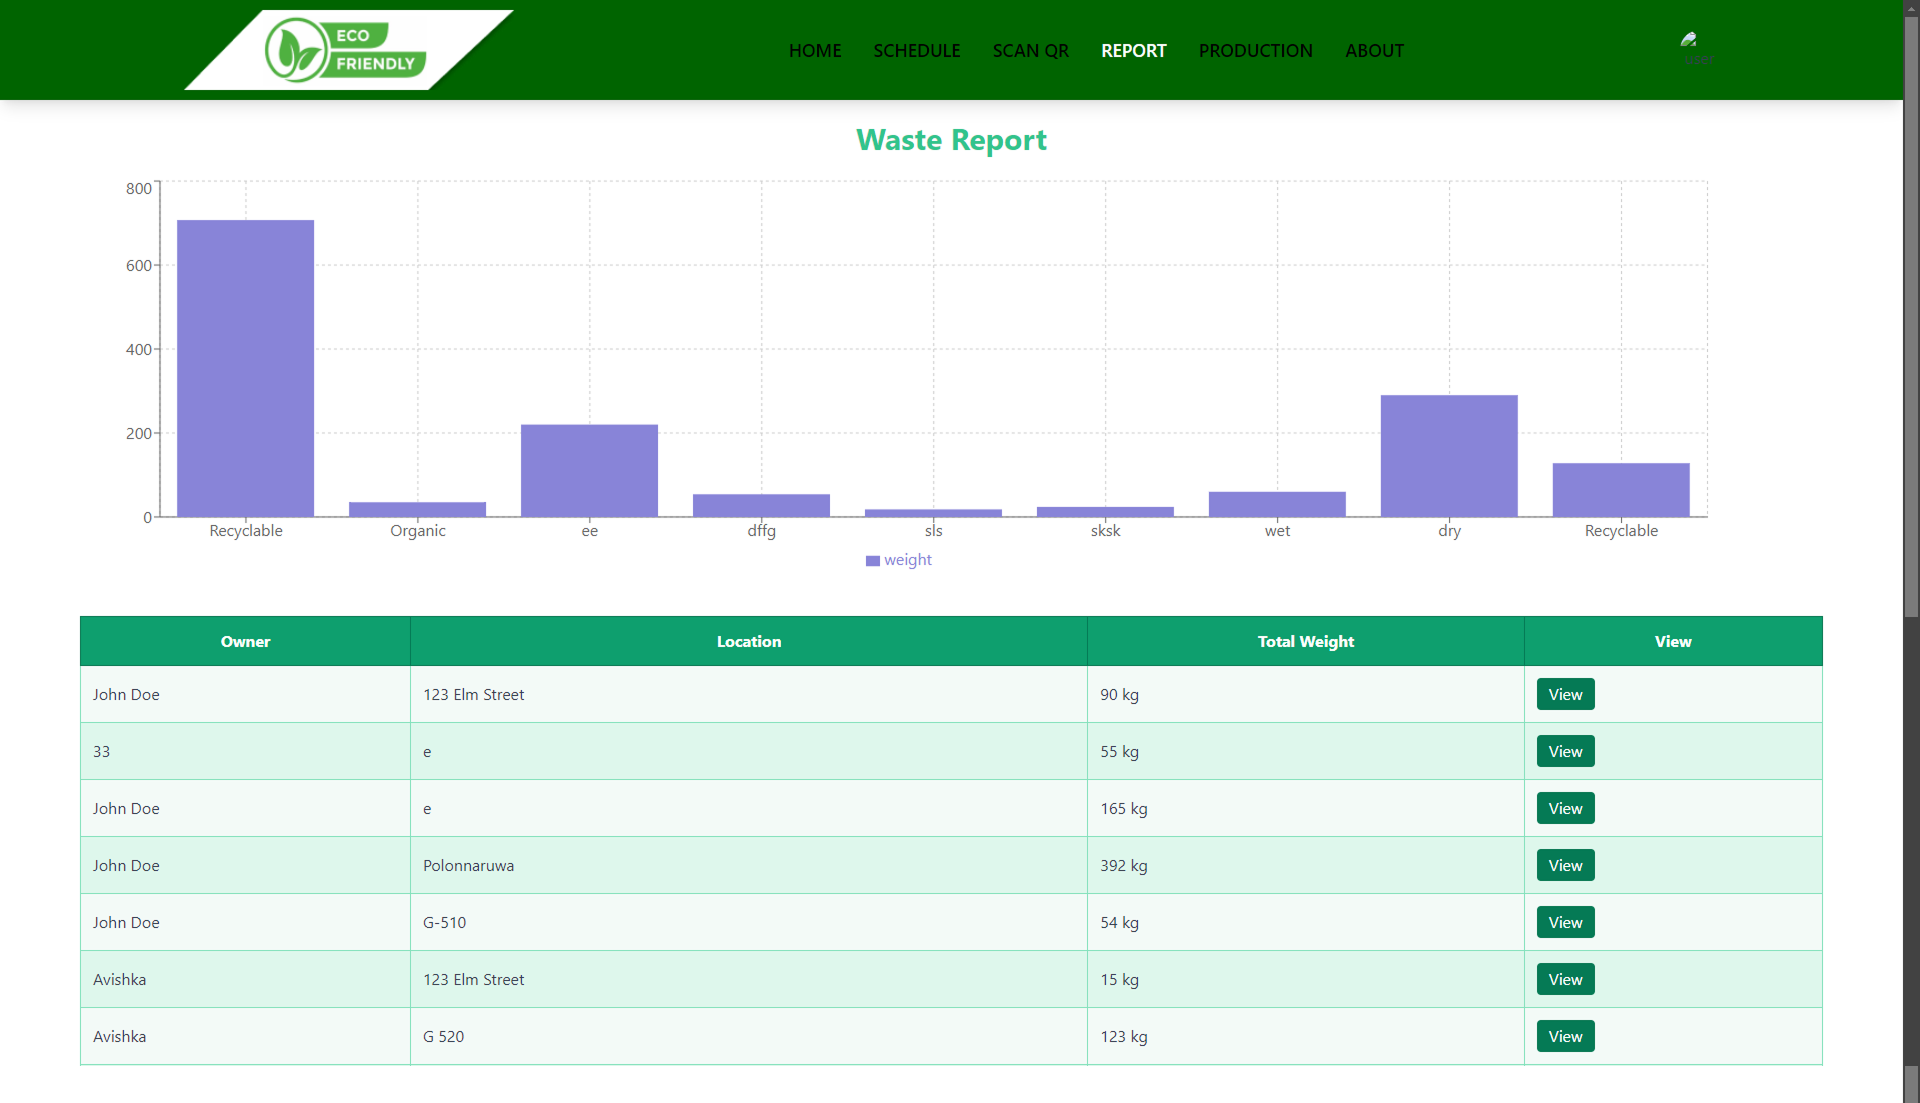This screenshot has height=1103, width=1920.
Task: Open the SCAN QR page
Action: (1030, 50)
